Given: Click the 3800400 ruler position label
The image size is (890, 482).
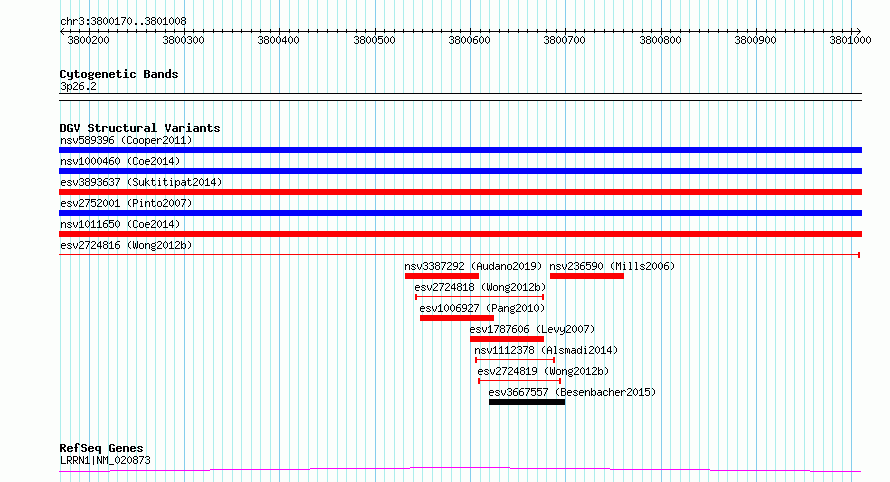Looking at the screenshot, I should 278,40.
